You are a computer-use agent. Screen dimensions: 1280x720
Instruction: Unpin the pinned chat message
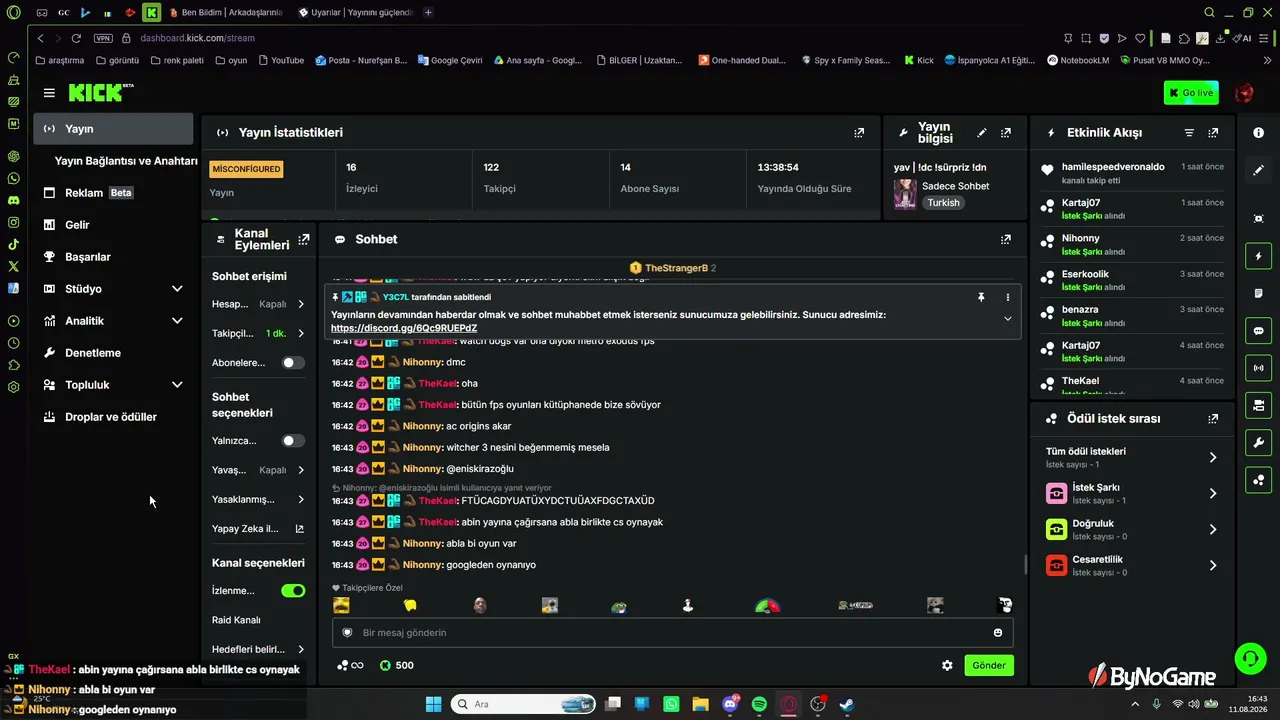point(981,297)
